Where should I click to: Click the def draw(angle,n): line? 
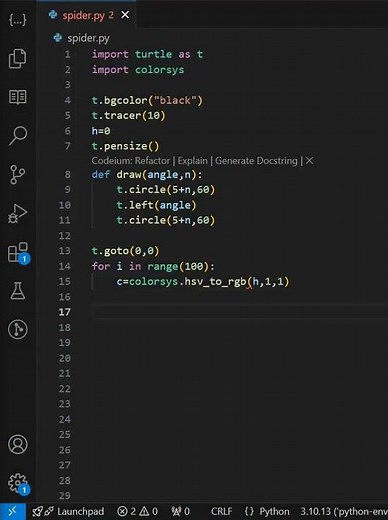pos(147,174)
